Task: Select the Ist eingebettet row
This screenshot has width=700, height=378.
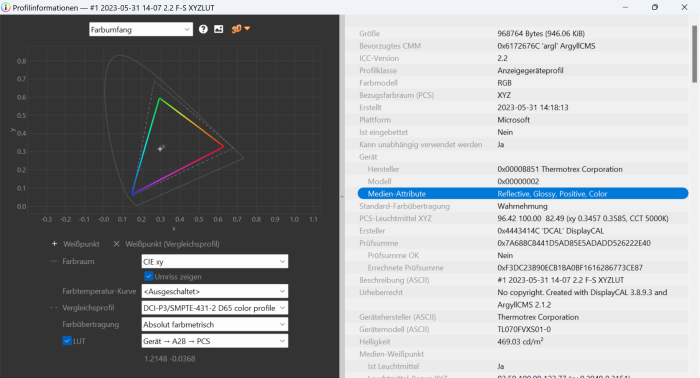Action: coord(523,132)
